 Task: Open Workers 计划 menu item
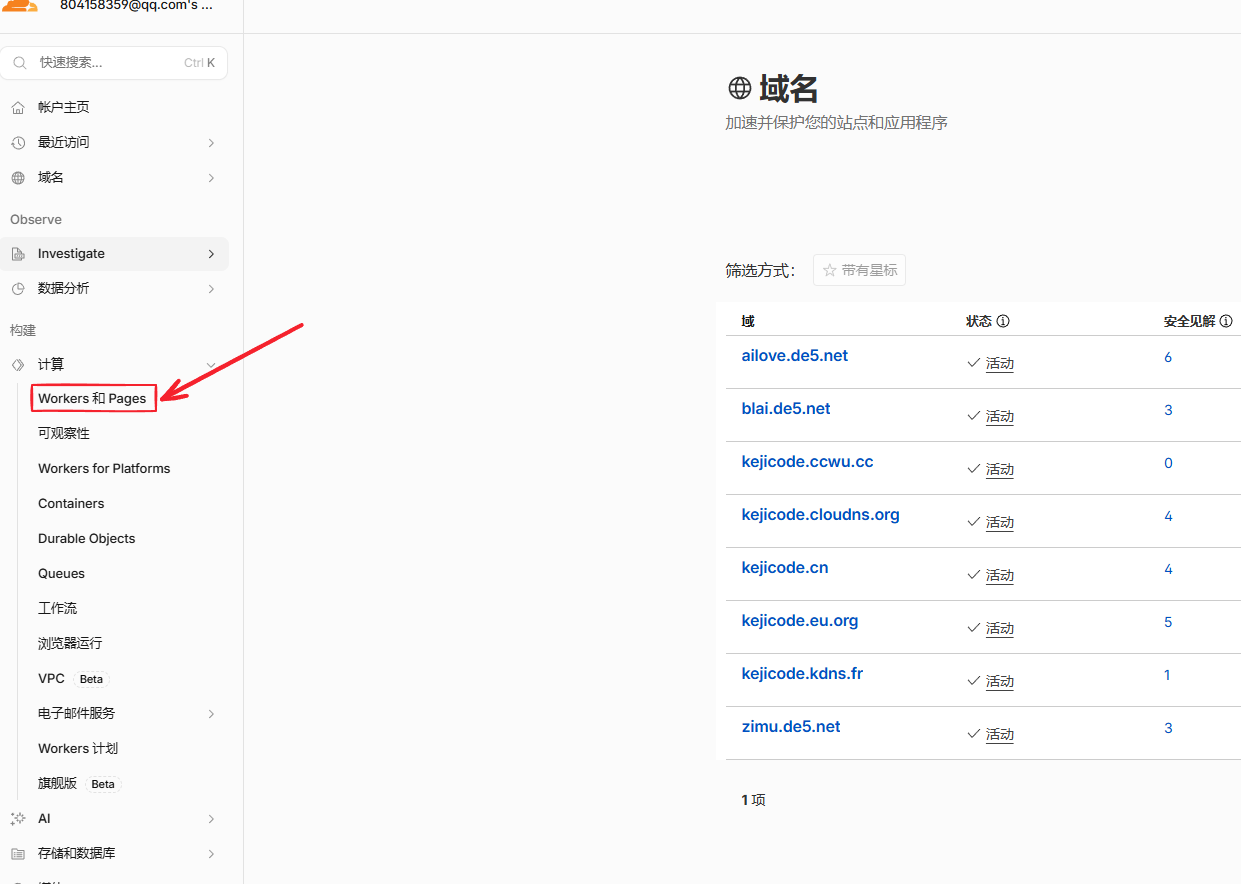(78, 748)
